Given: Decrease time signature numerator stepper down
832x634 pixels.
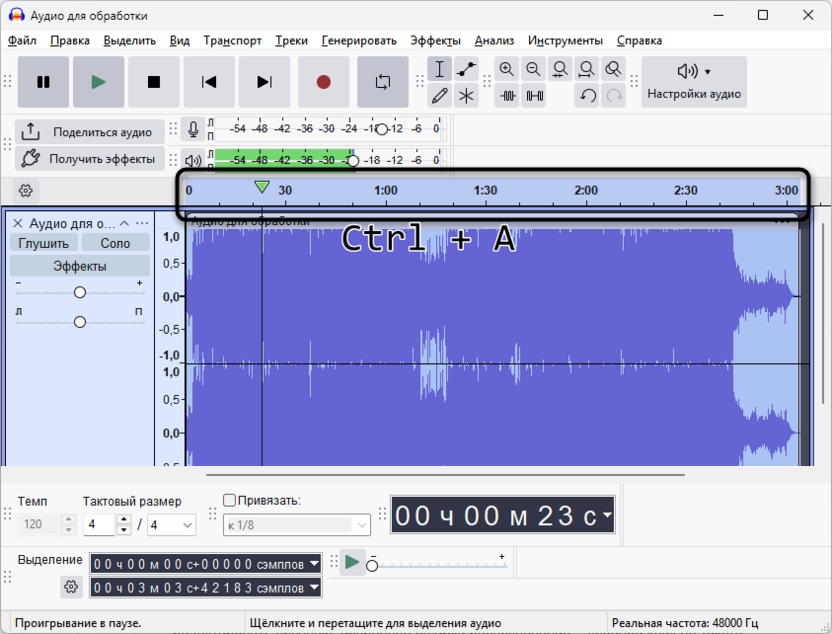Looking at the screenshot, I should tap(124, 529).
